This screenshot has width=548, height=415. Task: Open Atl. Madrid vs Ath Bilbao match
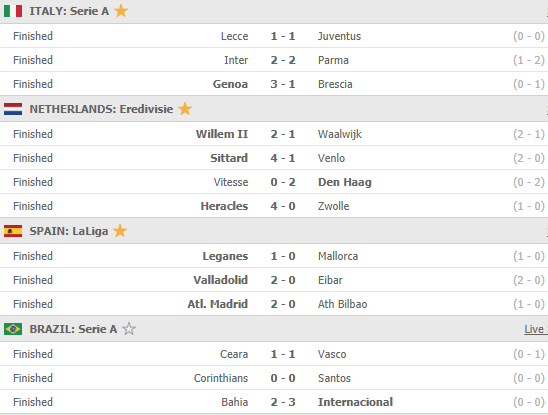point(274,304)
